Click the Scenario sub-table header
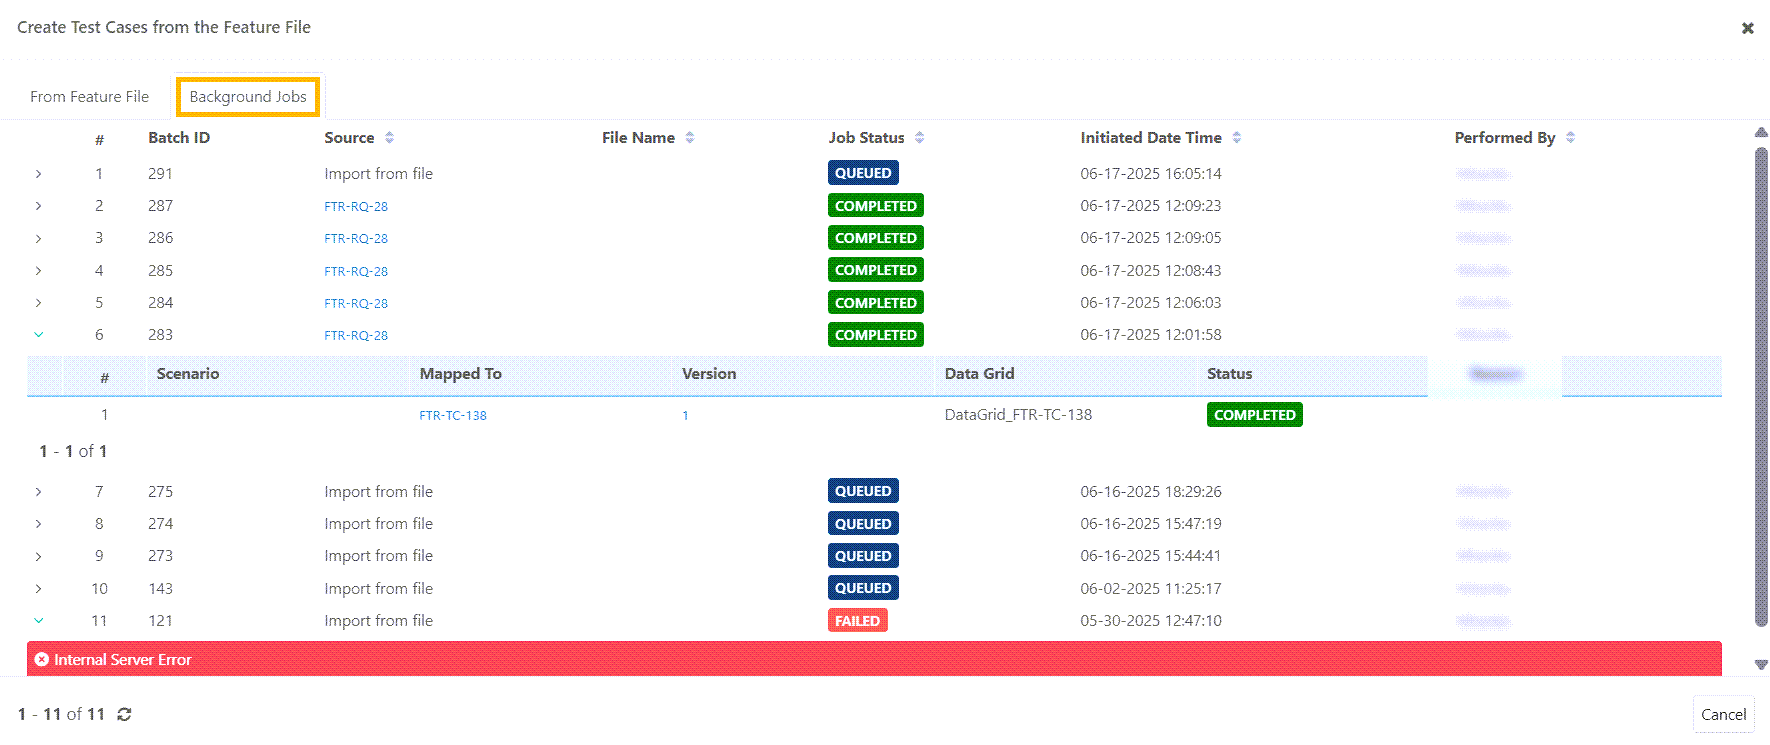This screenshot has width=1770, height=745. 188,374
